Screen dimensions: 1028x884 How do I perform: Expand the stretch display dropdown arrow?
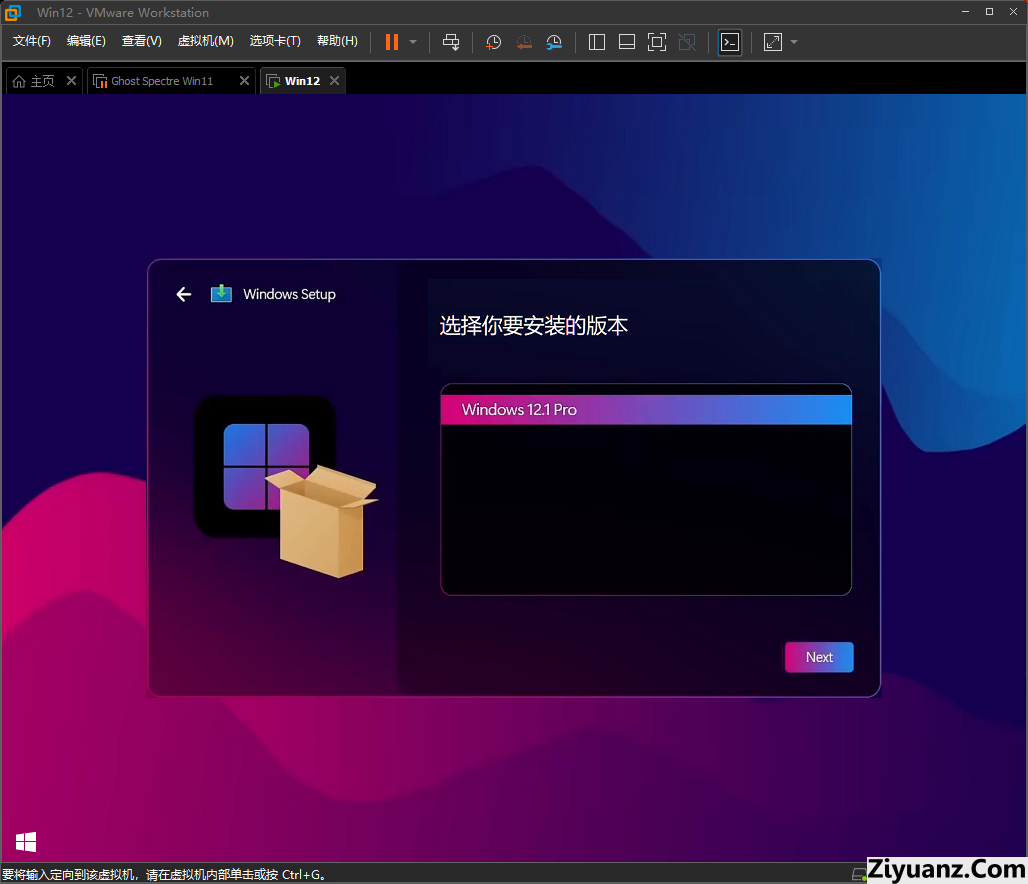794,42
